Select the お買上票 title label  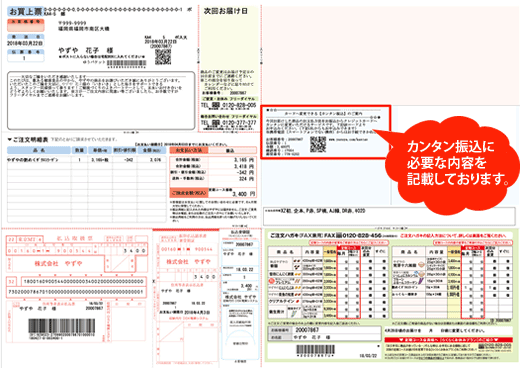25,11
